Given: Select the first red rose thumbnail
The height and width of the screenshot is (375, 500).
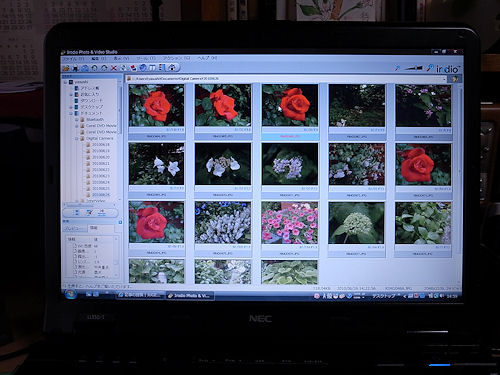Looking at the screenshot, I should click(x=156, y=105).
